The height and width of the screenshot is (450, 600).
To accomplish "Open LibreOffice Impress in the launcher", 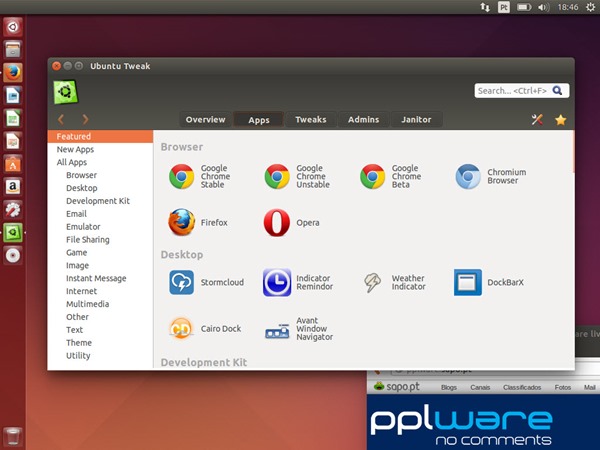I will (x=13, y=141).
